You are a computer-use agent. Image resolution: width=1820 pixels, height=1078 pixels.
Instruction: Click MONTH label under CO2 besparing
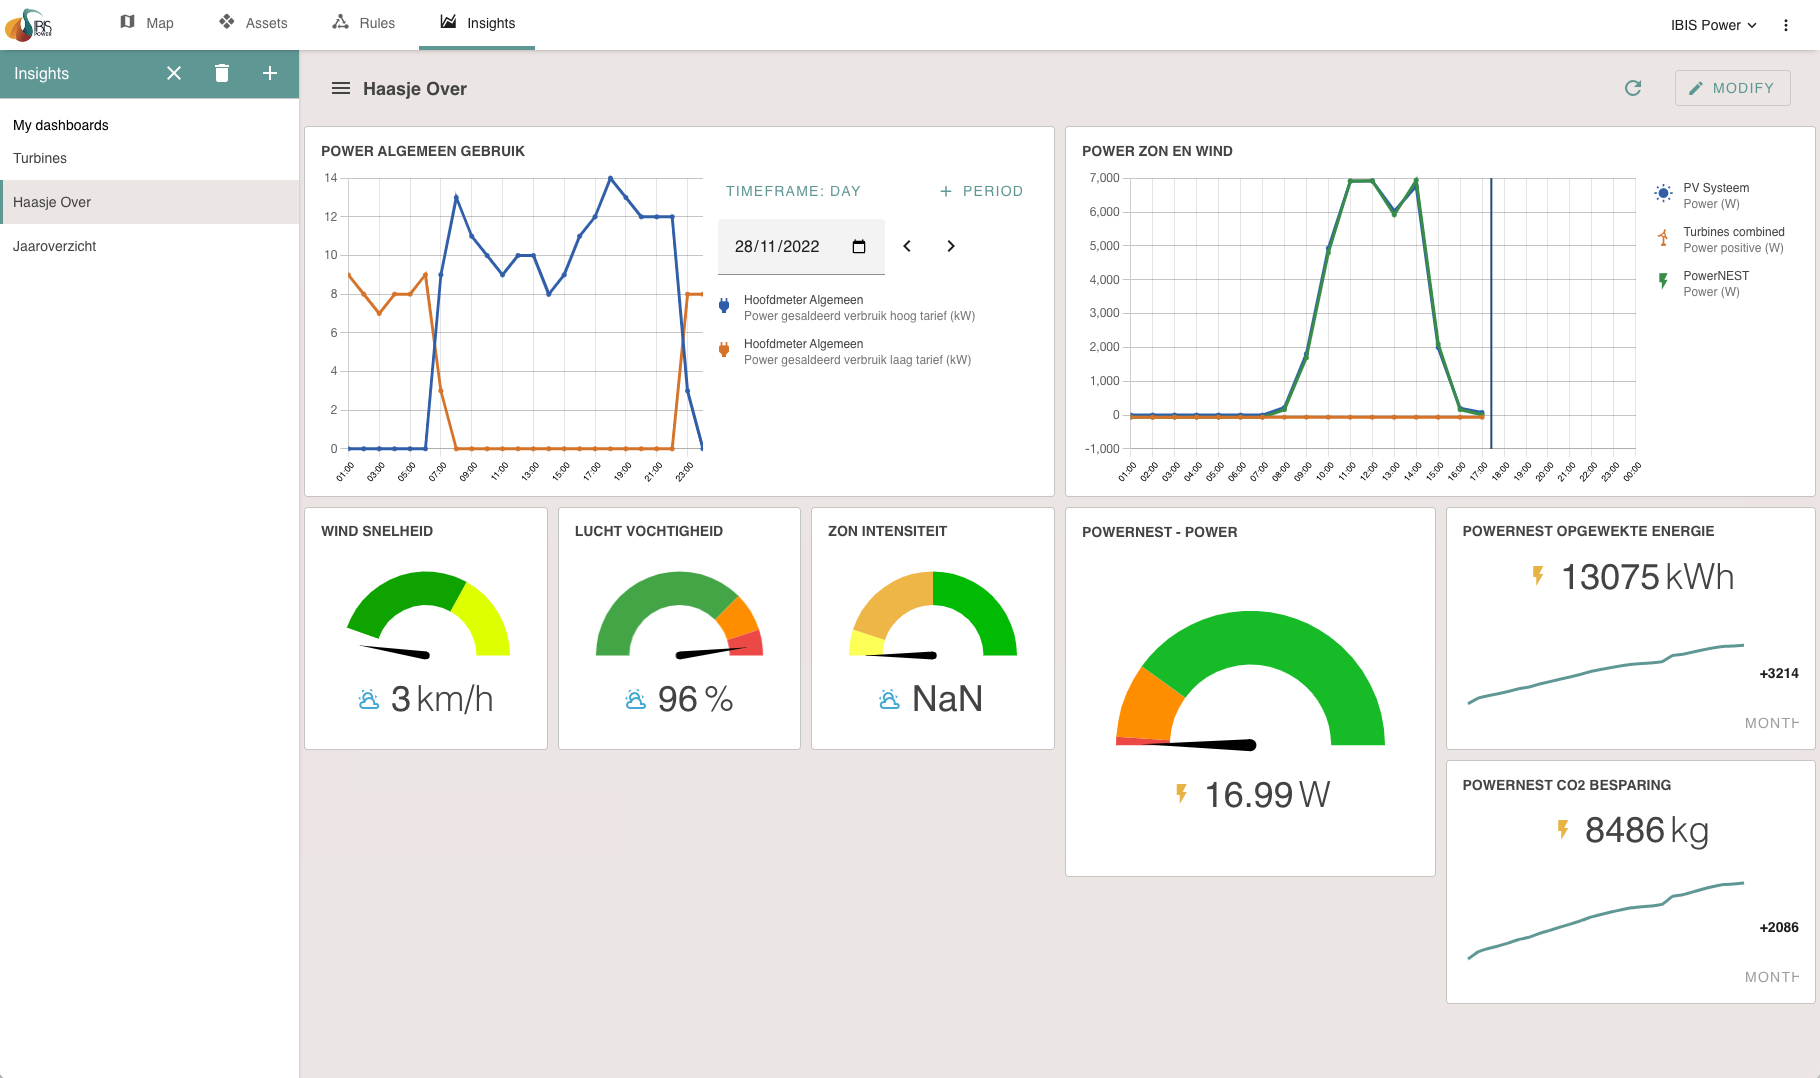[x=1771, y=977]
